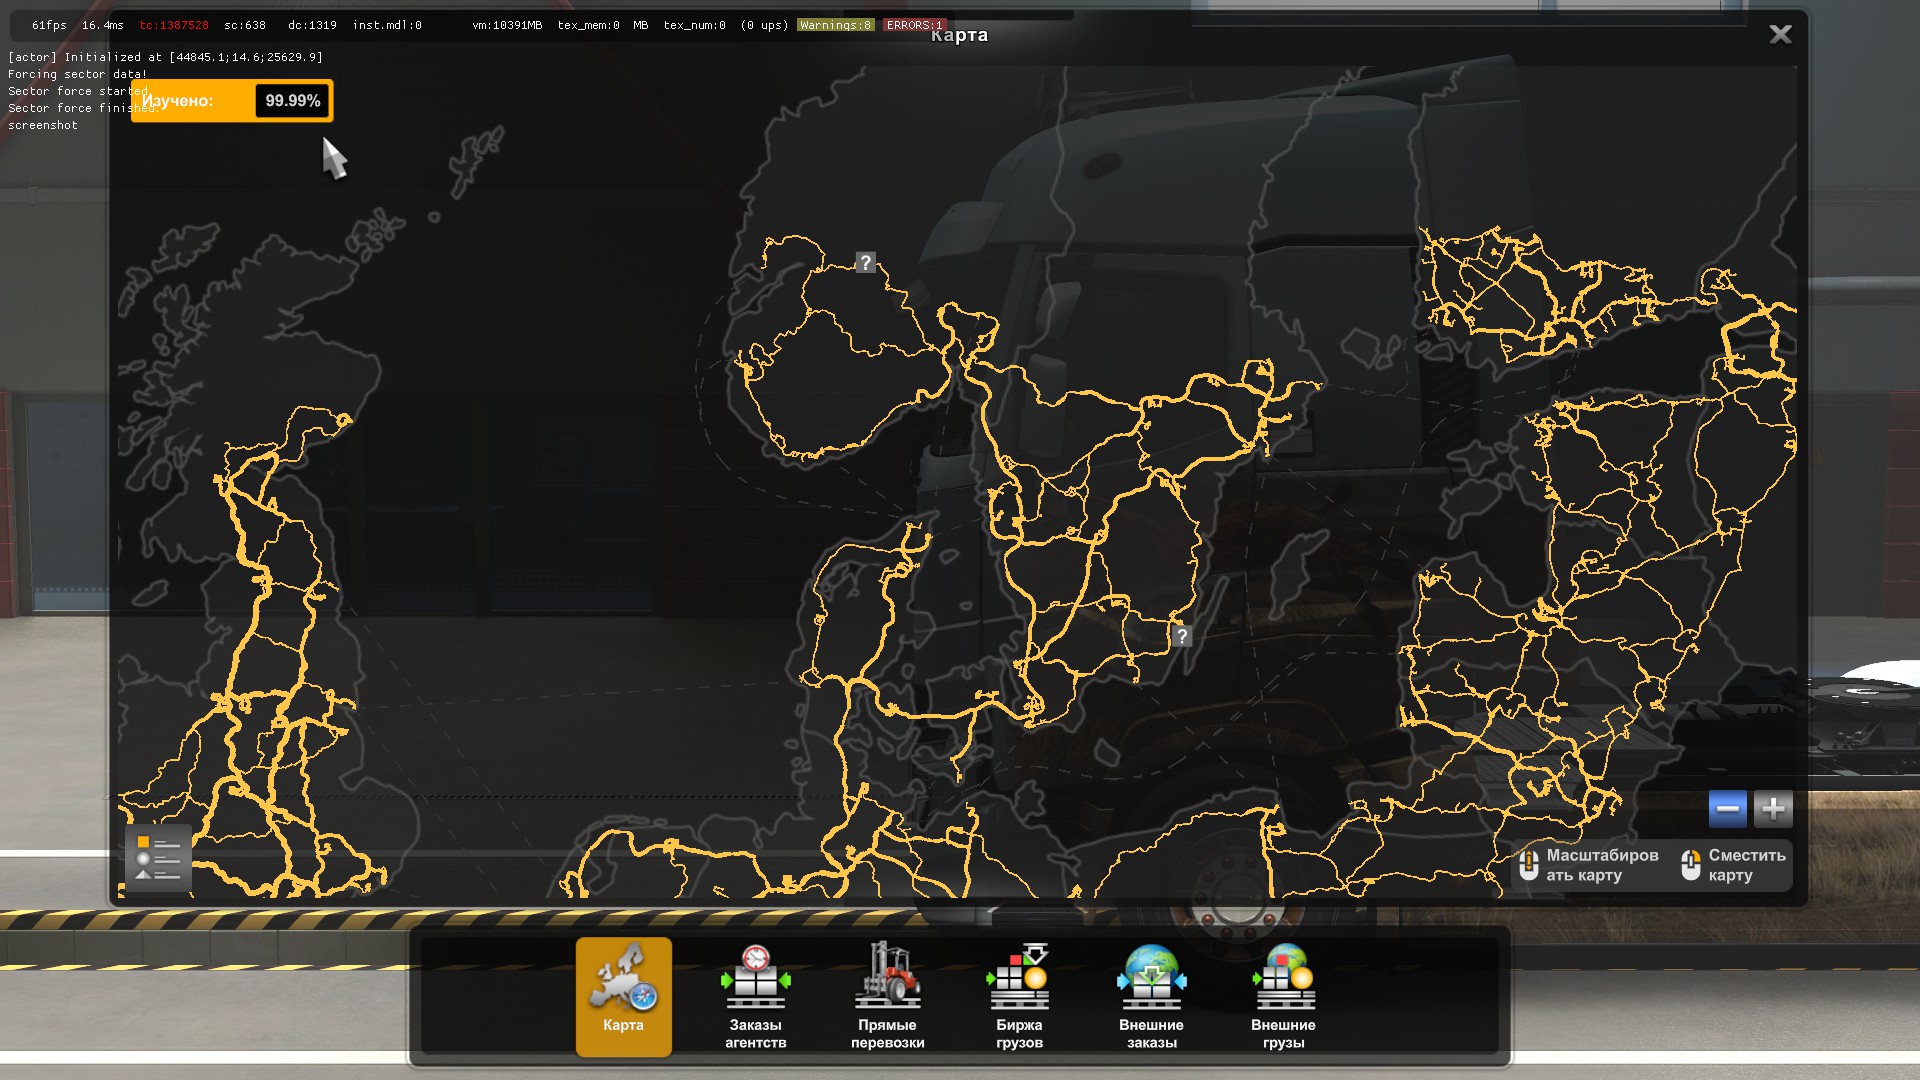Open Прямые перевозки forklift menu
The width and height of the screenshot is (1920, 1080).
pyautogui.click(x=887, y=996)
